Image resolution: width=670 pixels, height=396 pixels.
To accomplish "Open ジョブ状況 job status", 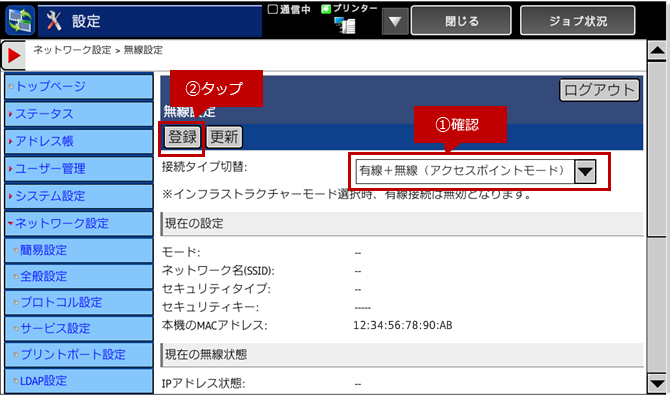I will click(x=577, y=21).
